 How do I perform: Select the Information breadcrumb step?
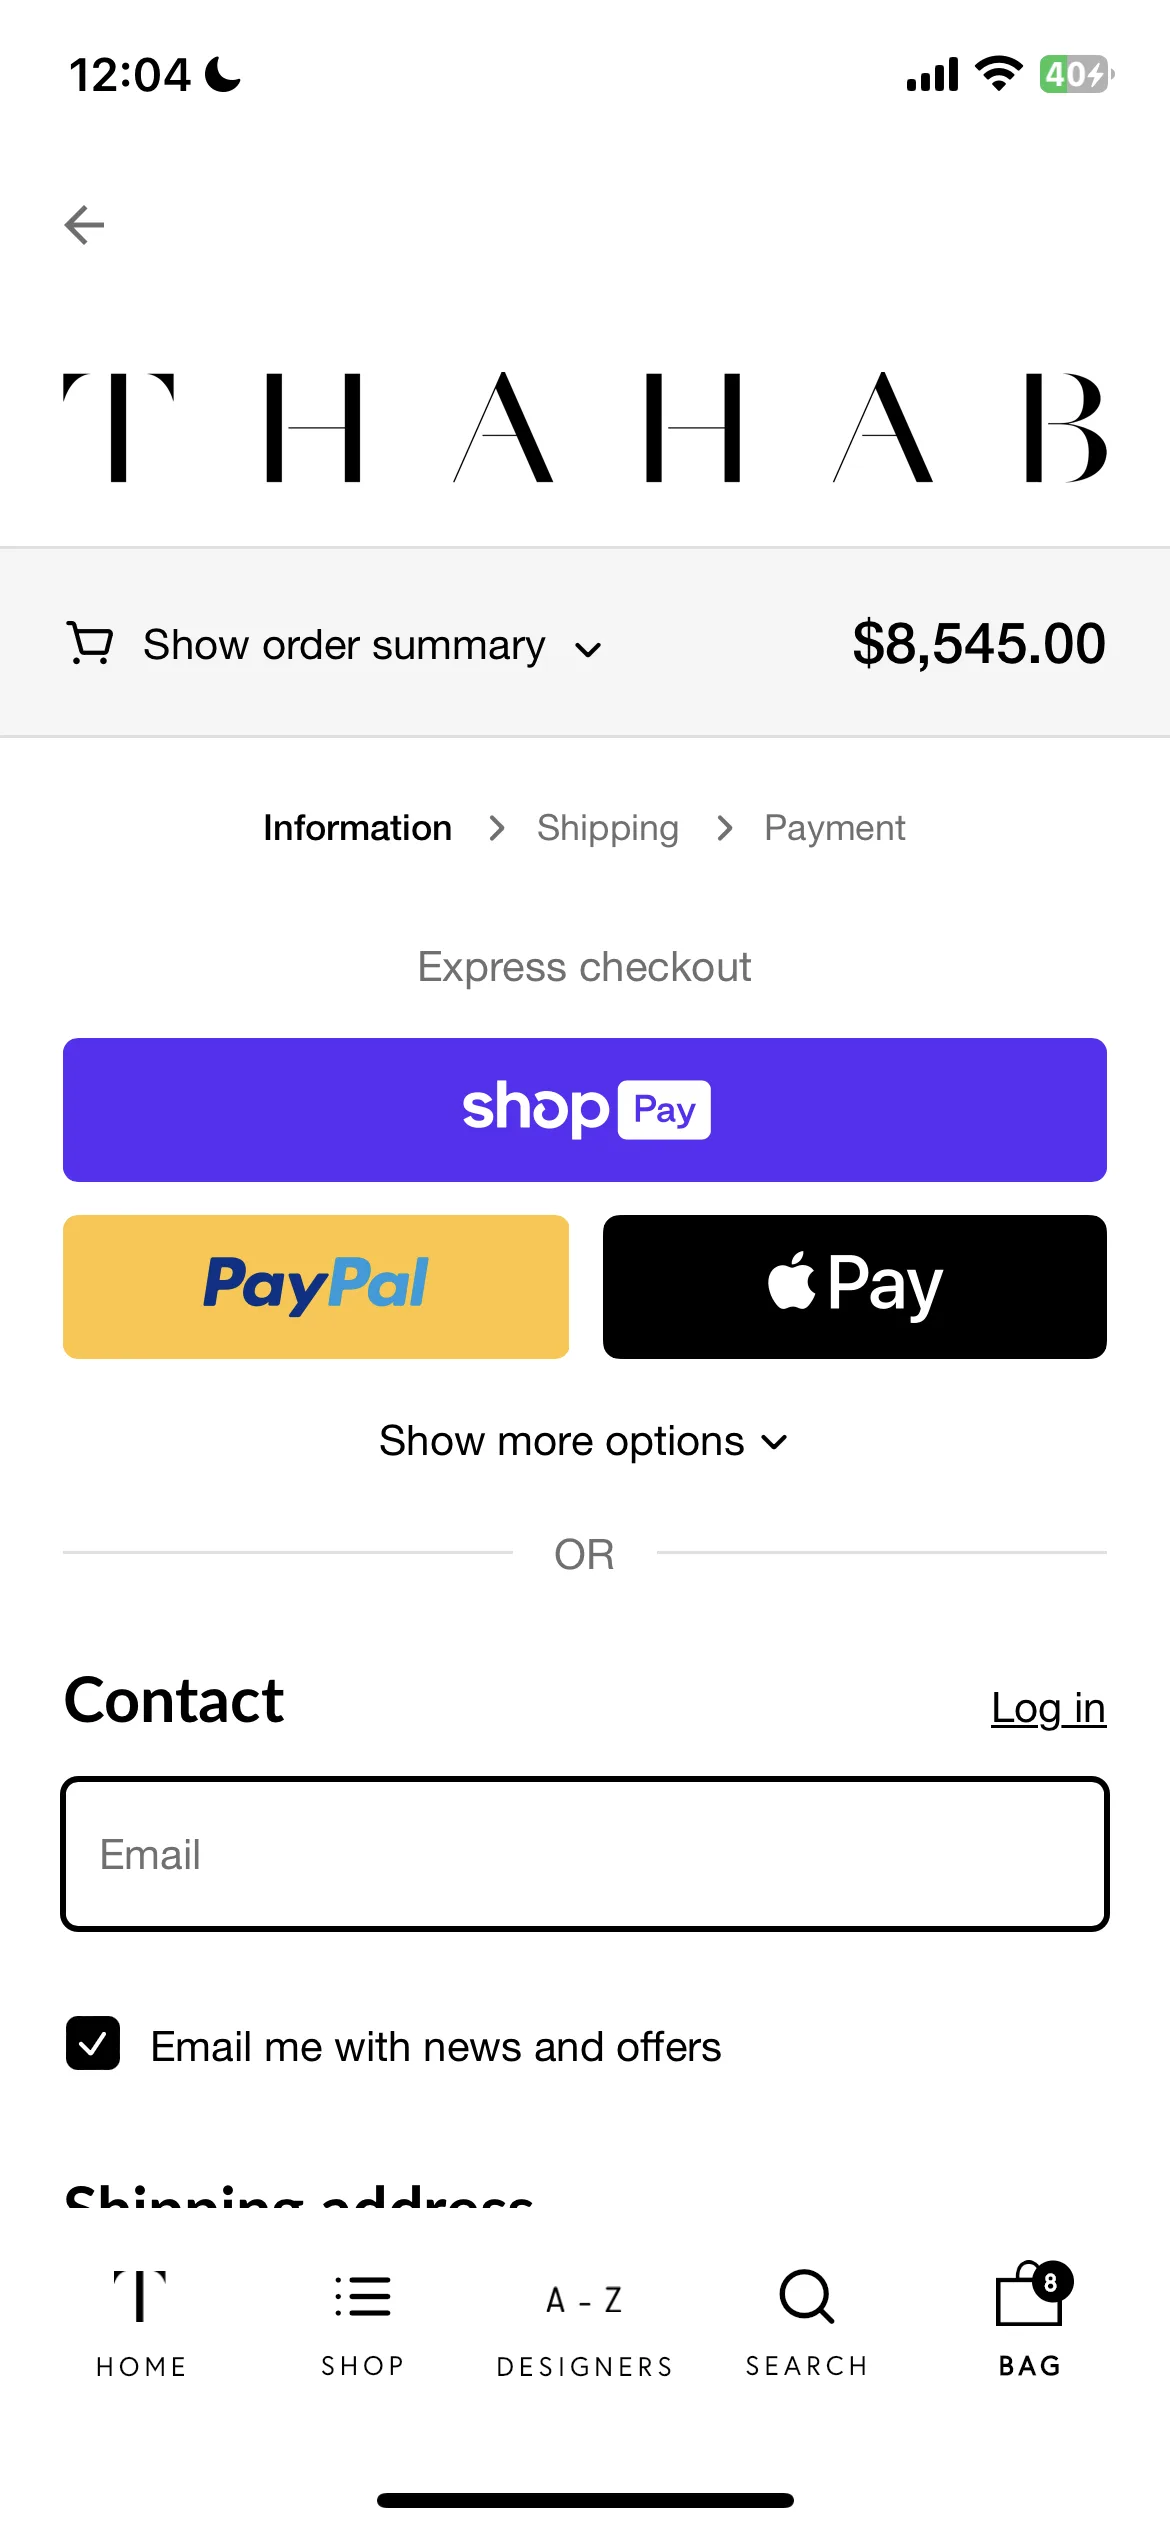click(357, 828)
